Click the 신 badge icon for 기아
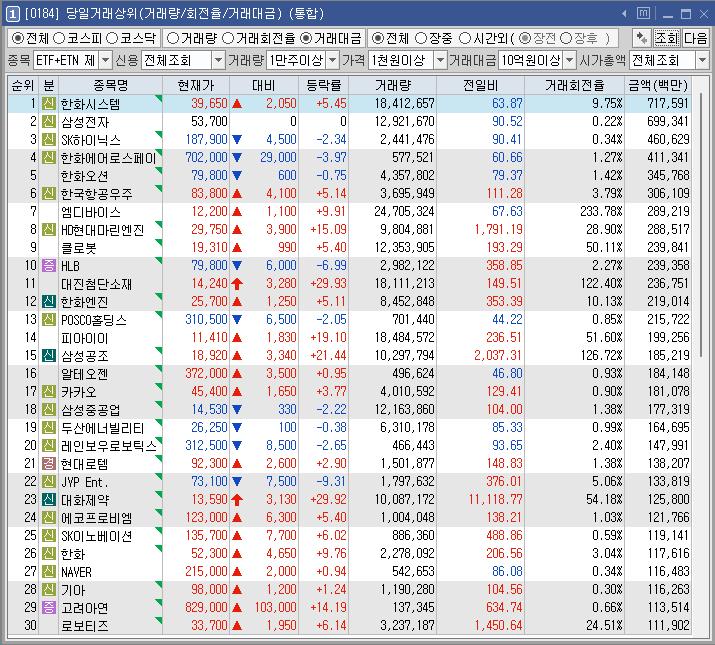715x645 pixels. [x=49, y=589]
